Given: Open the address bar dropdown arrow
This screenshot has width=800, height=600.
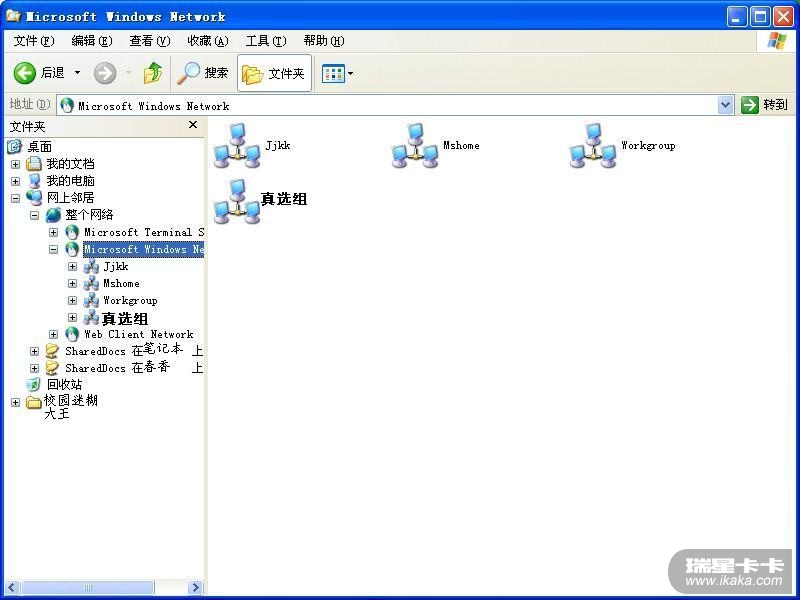Looking at the screenshot, I should tap(725, 106).
